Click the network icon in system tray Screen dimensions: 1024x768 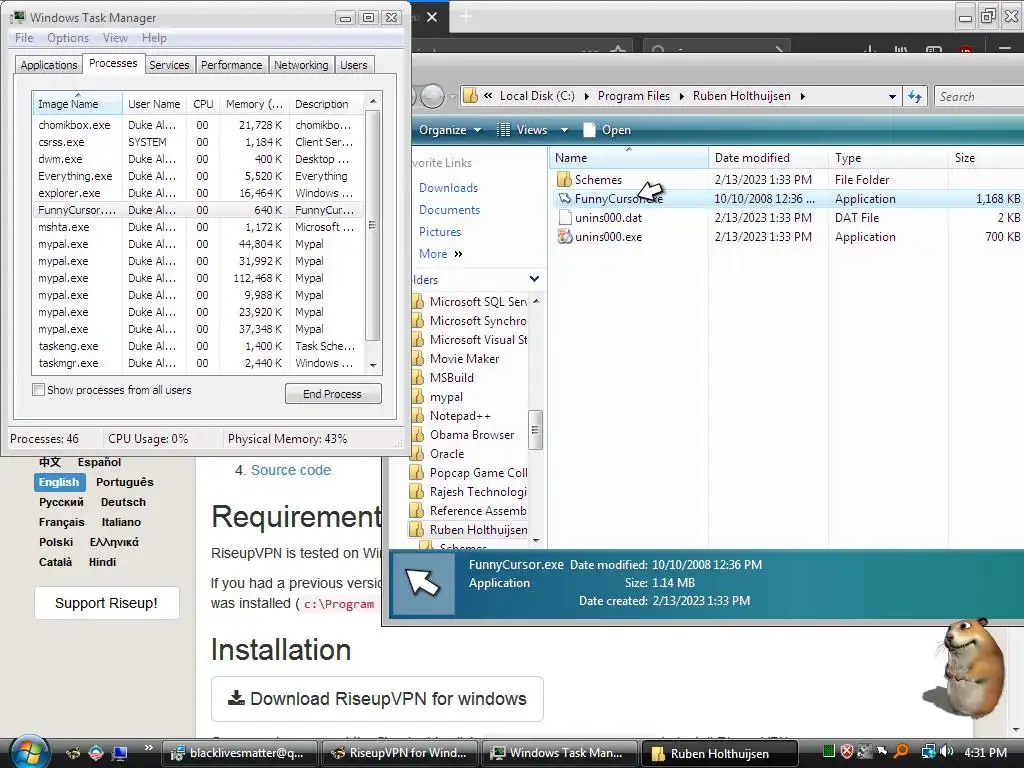[928, 752]
